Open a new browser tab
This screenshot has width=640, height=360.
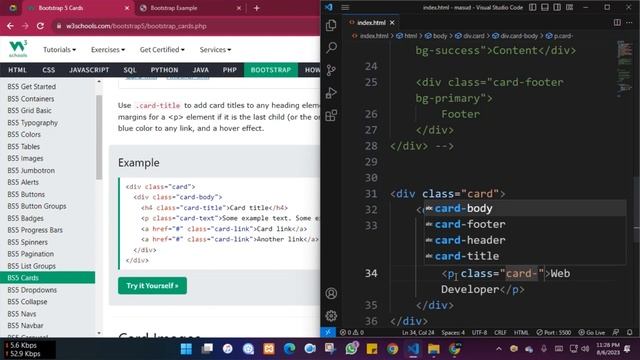click(x=256, y=8)
